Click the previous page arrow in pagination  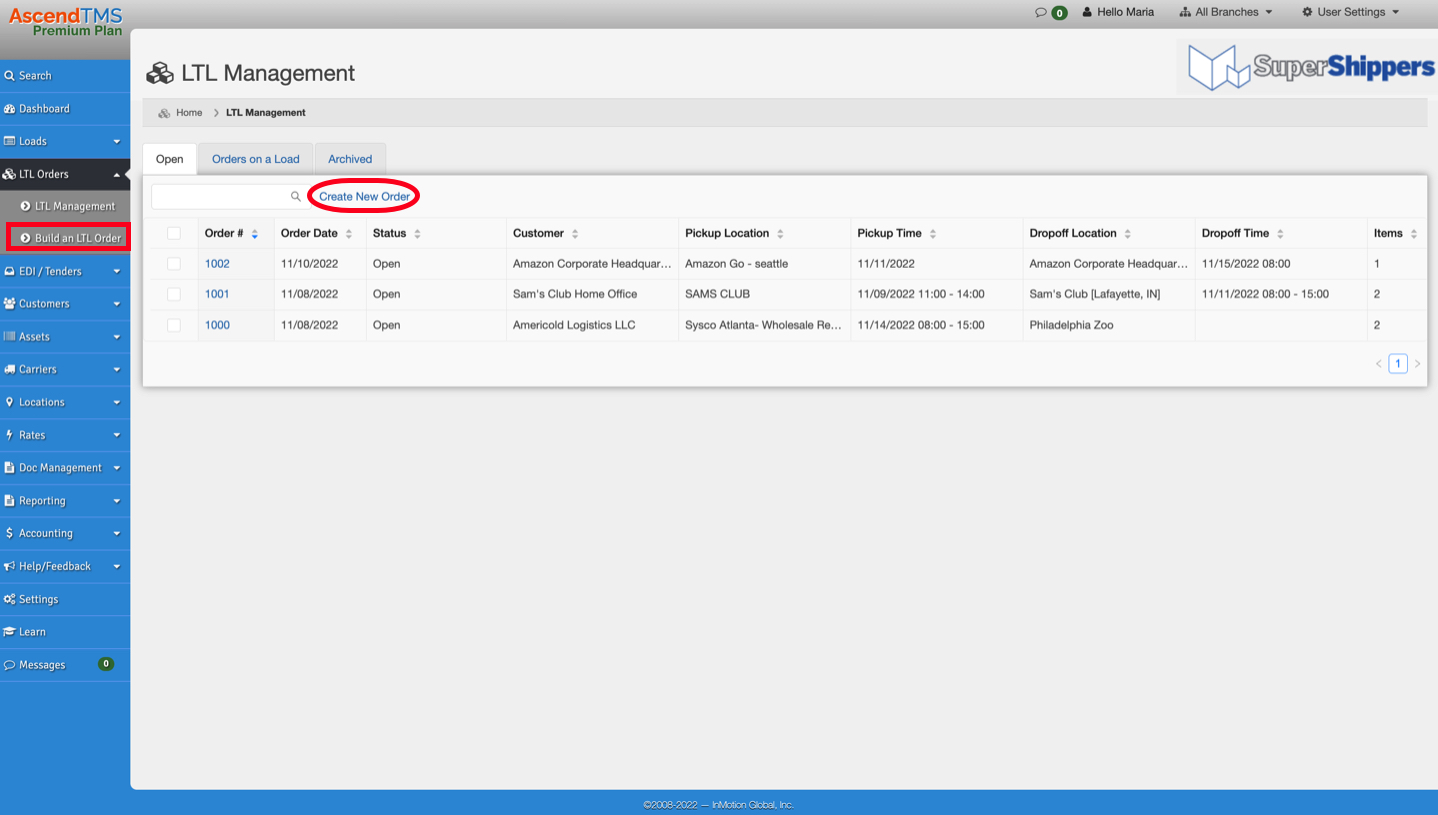coord(1379,364)
